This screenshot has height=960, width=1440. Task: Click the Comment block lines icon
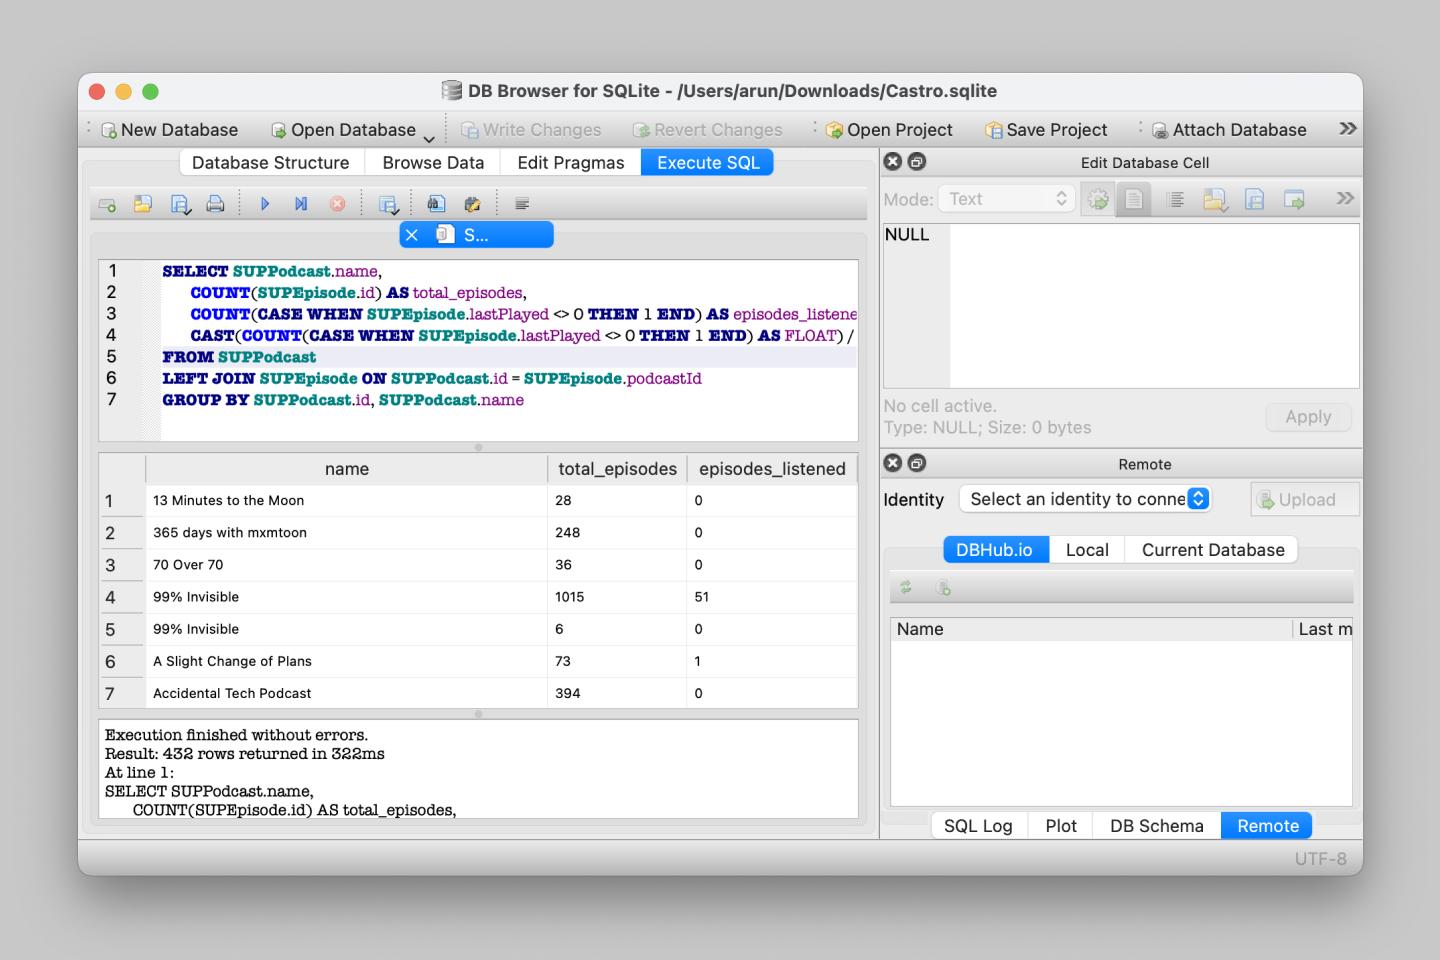tap(522, 204)
